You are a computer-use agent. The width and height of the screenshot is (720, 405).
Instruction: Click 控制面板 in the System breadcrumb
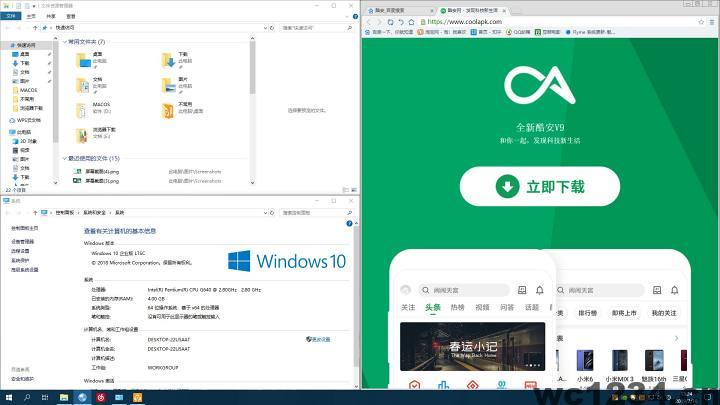[x=65, y=213]
